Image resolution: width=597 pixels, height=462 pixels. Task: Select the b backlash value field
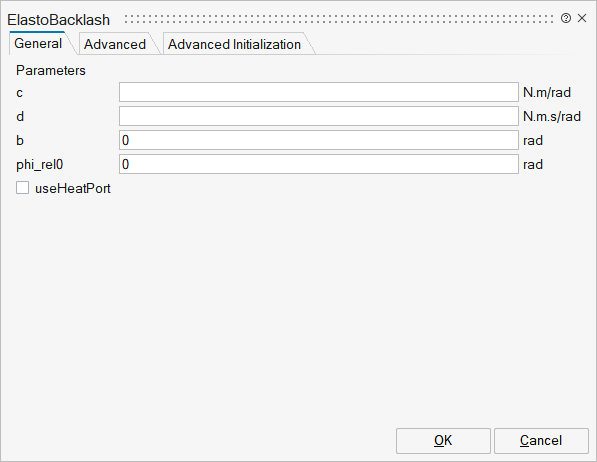pos(319,140)
